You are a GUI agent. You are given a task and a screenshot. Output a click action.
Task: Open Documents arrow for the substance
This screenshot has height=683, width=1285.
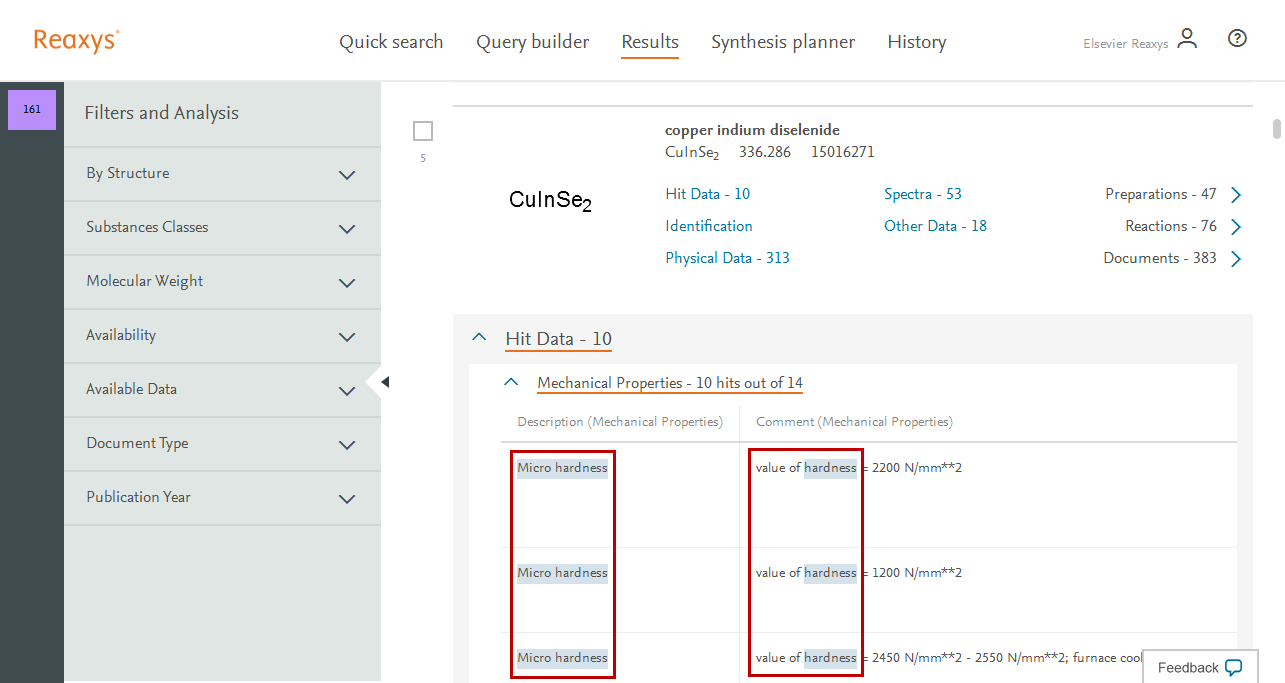(1236, 259)
